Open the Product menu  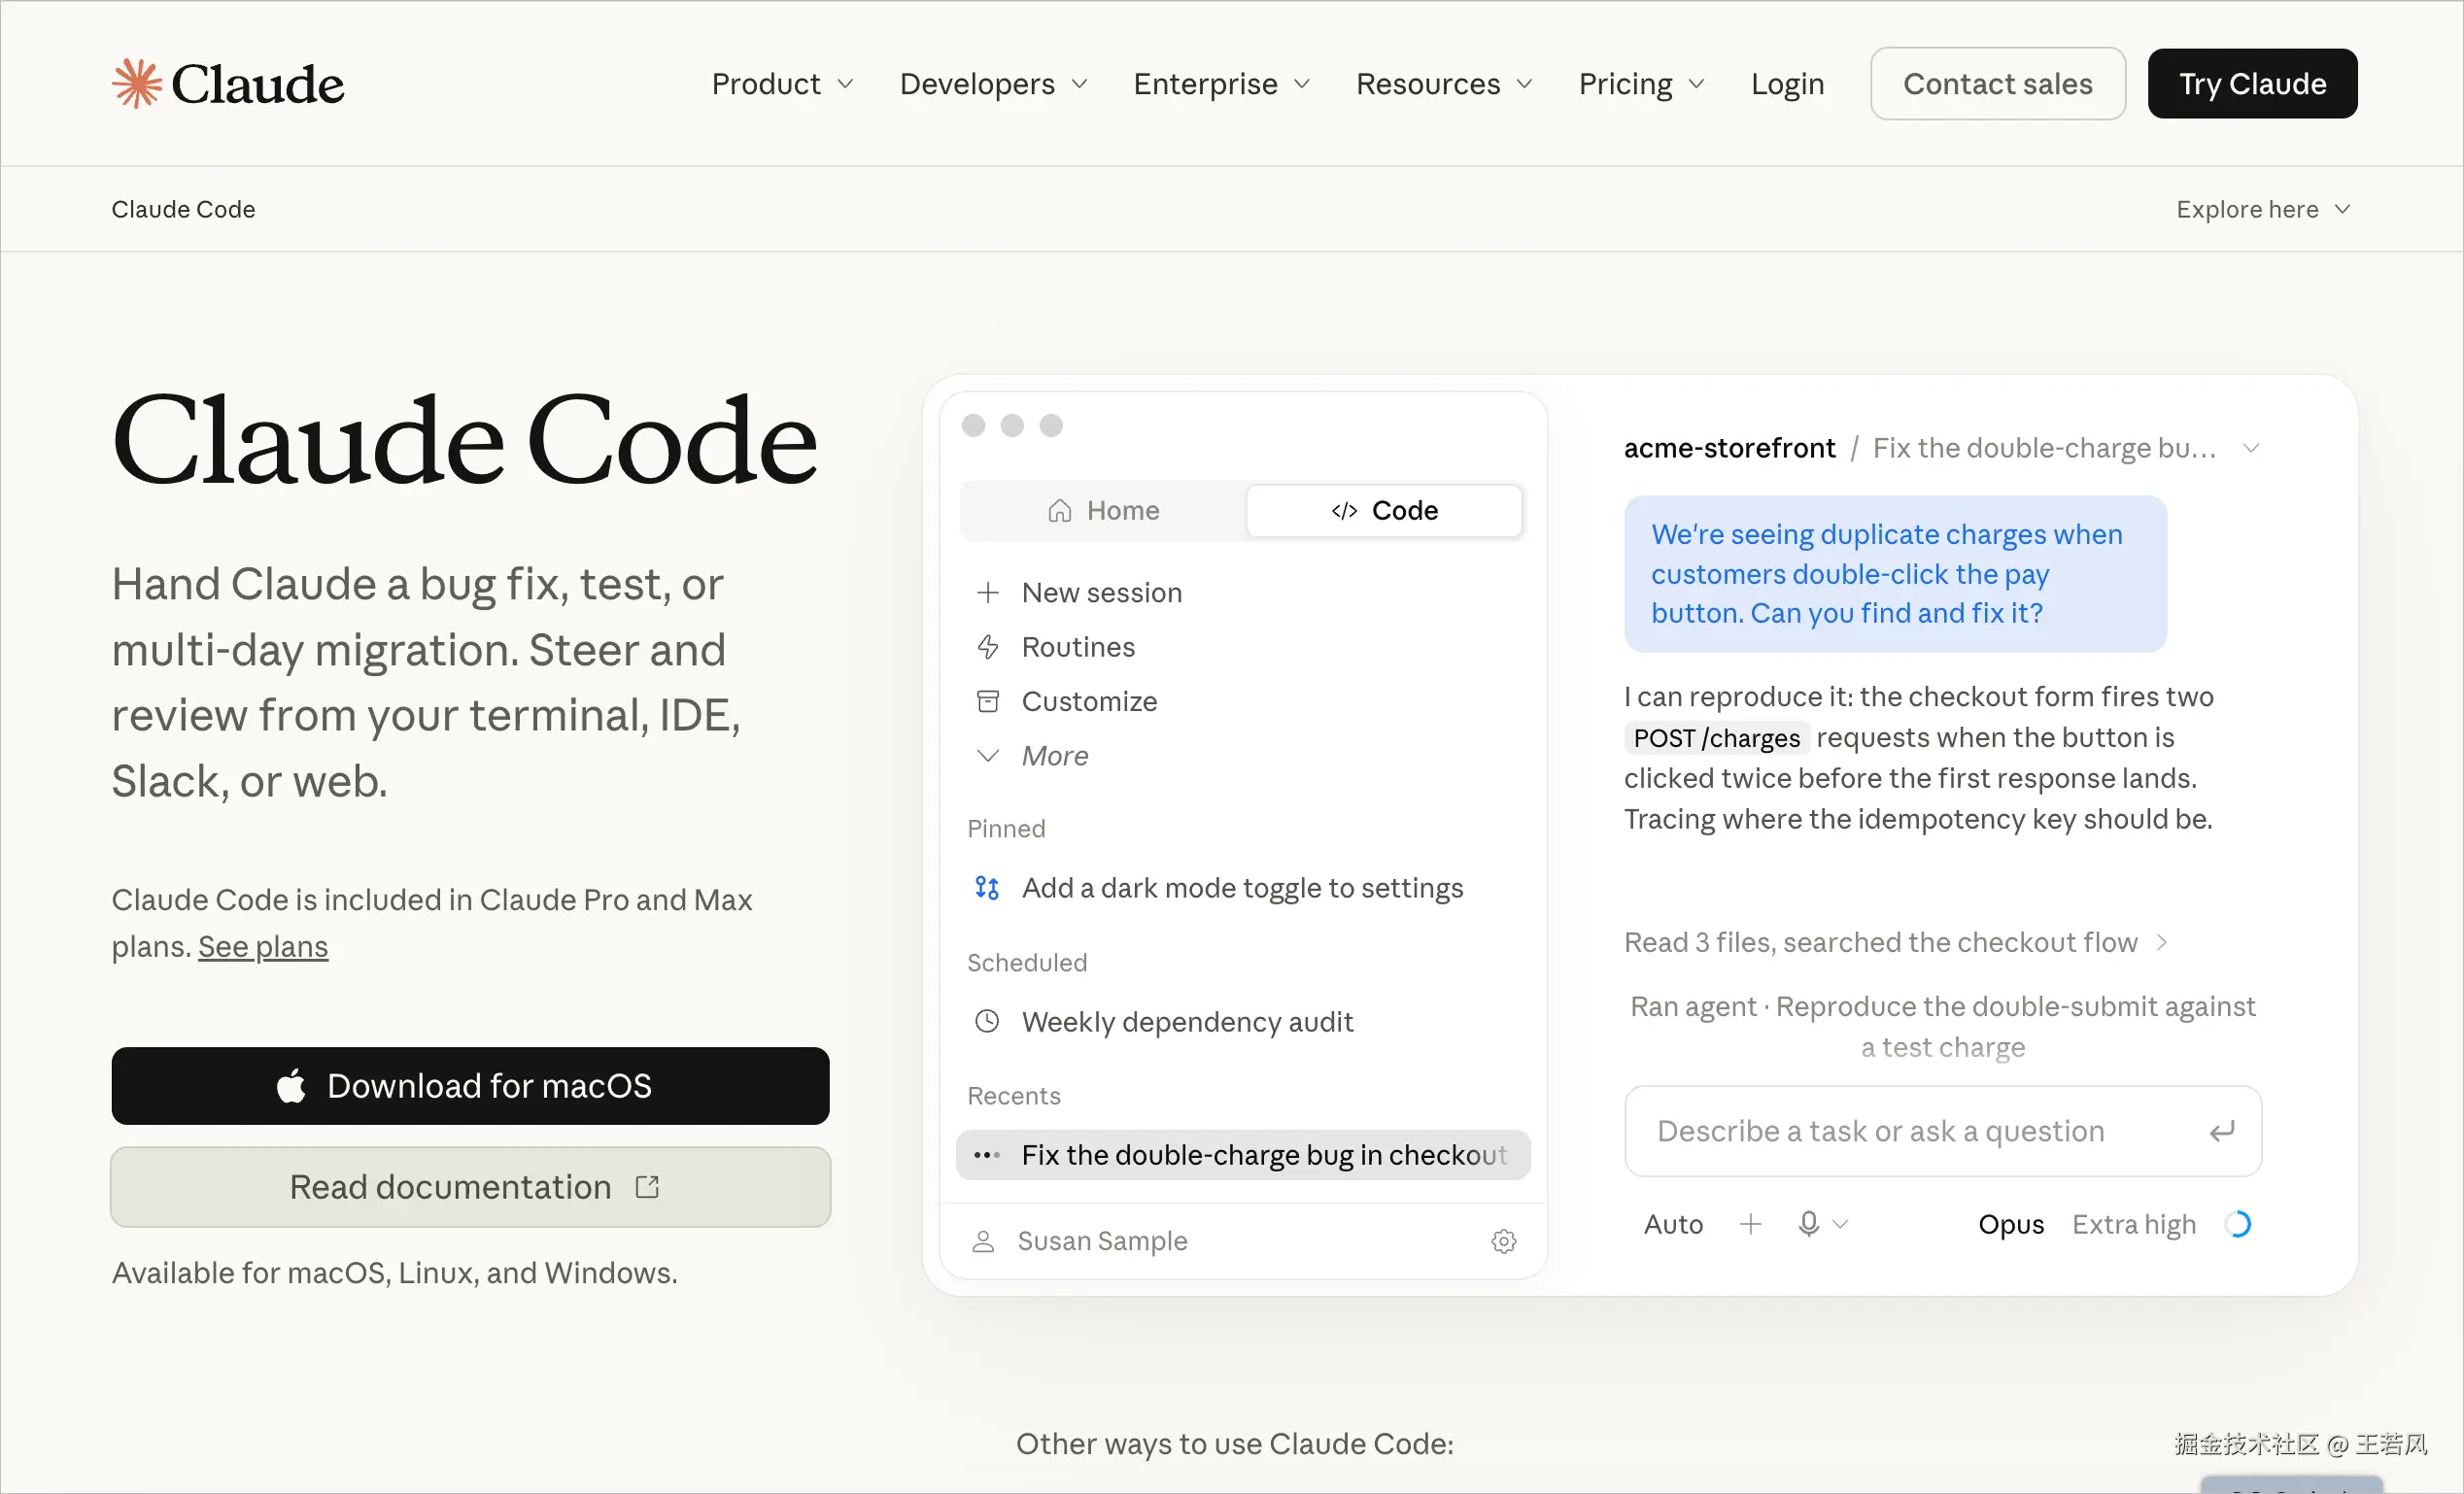point(782,84)
